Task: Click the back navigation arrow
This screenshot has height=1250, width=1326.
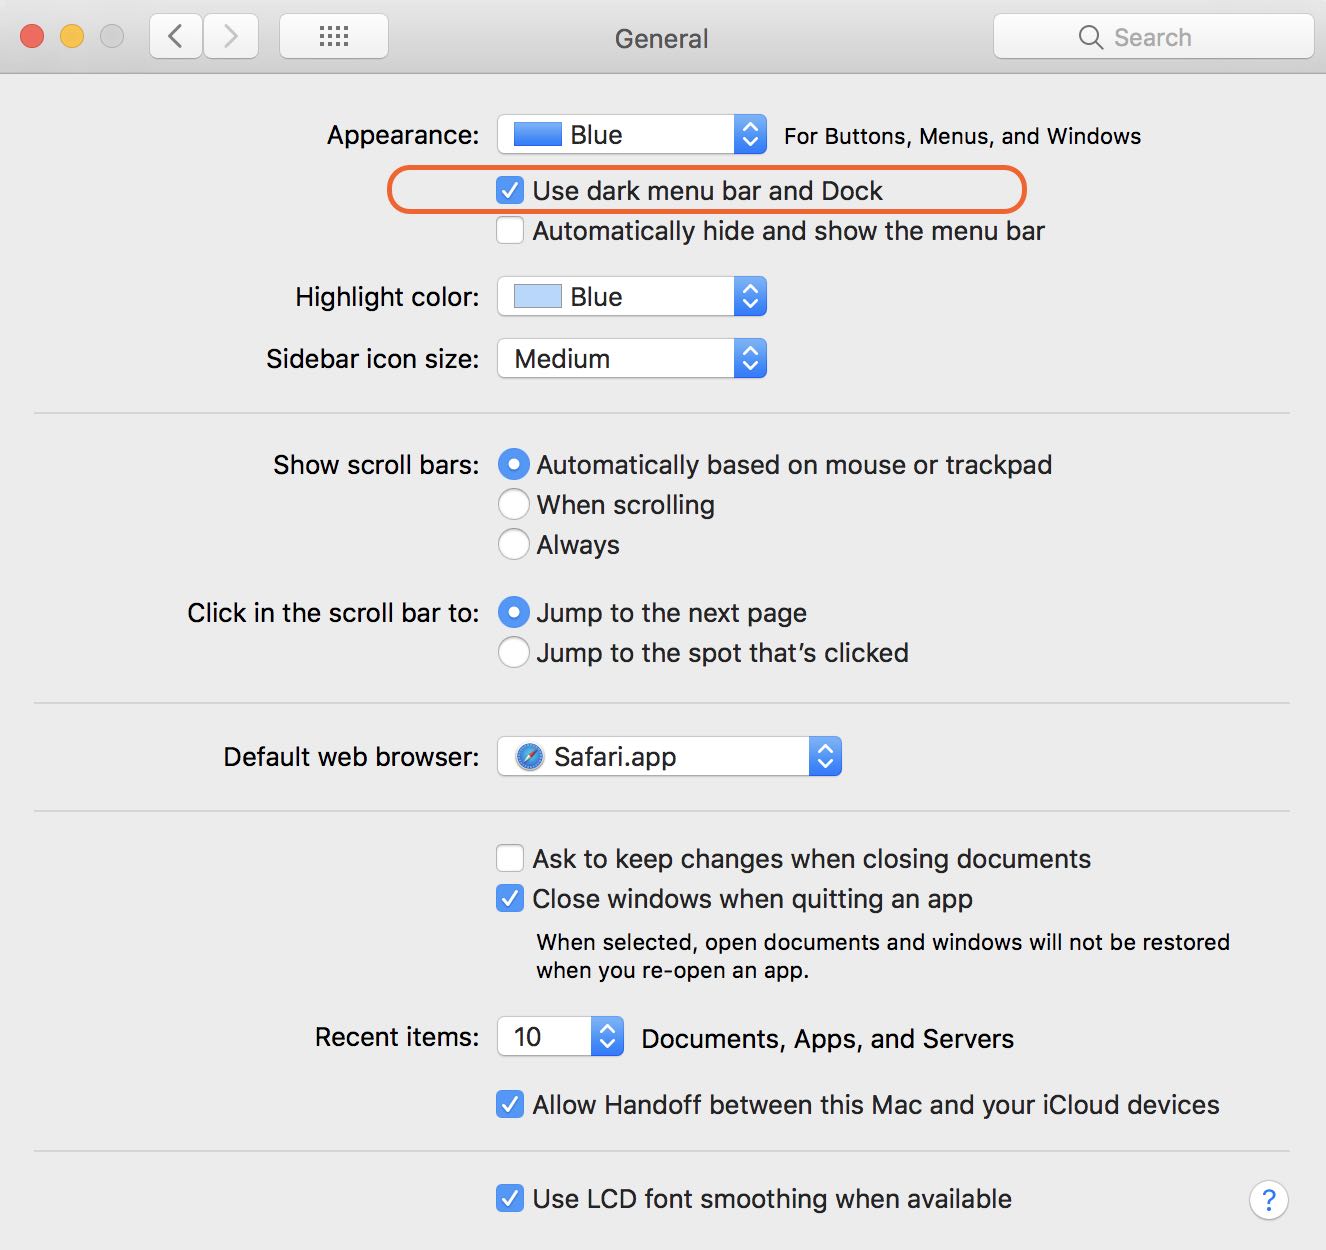Action: [176, 37]
